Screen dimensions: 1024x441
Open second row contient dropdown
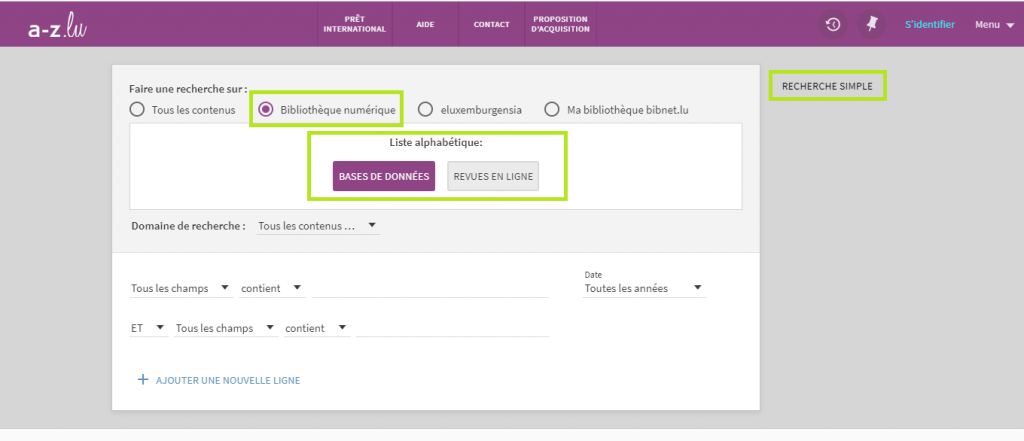(317, 329)
